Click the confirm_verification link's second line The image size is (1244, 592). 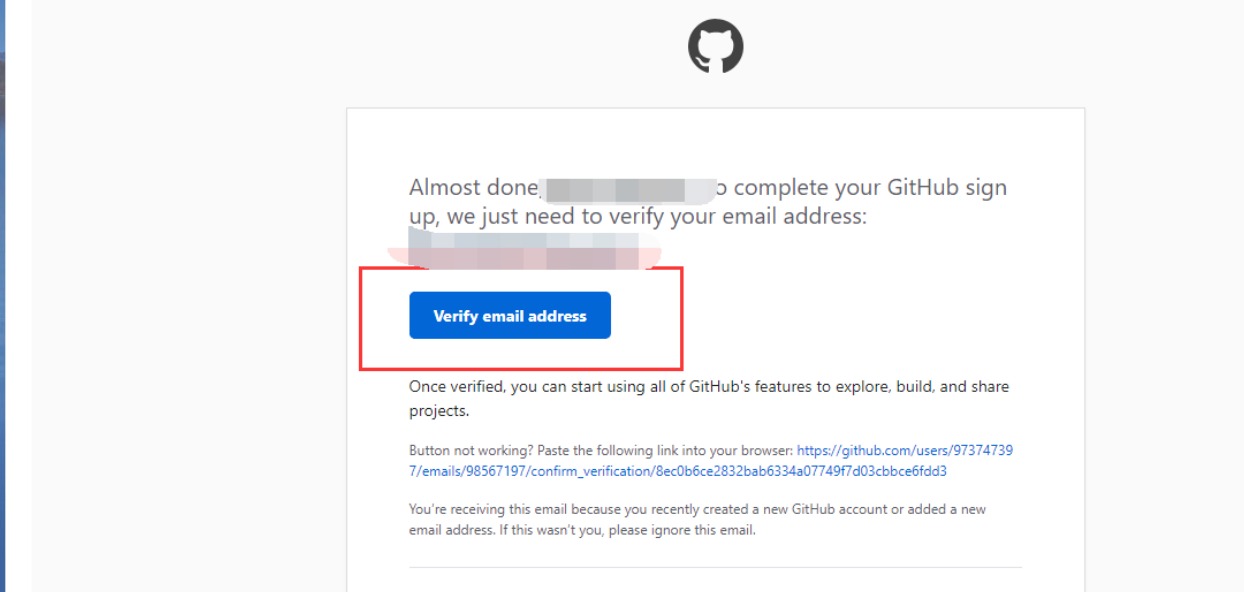click(678, 471)
